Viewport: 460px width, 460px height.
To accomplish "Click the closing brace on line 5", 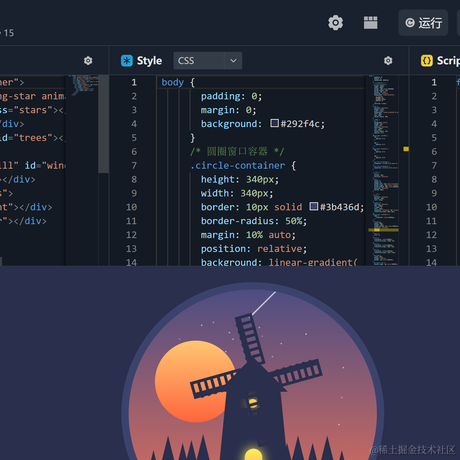I will pyautogui.click(x=192, y=138).
